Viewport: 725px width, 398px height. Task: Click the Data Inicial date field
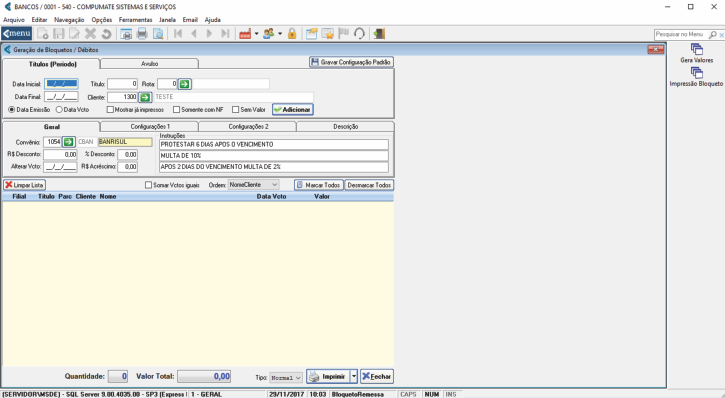tap(61, 84)
